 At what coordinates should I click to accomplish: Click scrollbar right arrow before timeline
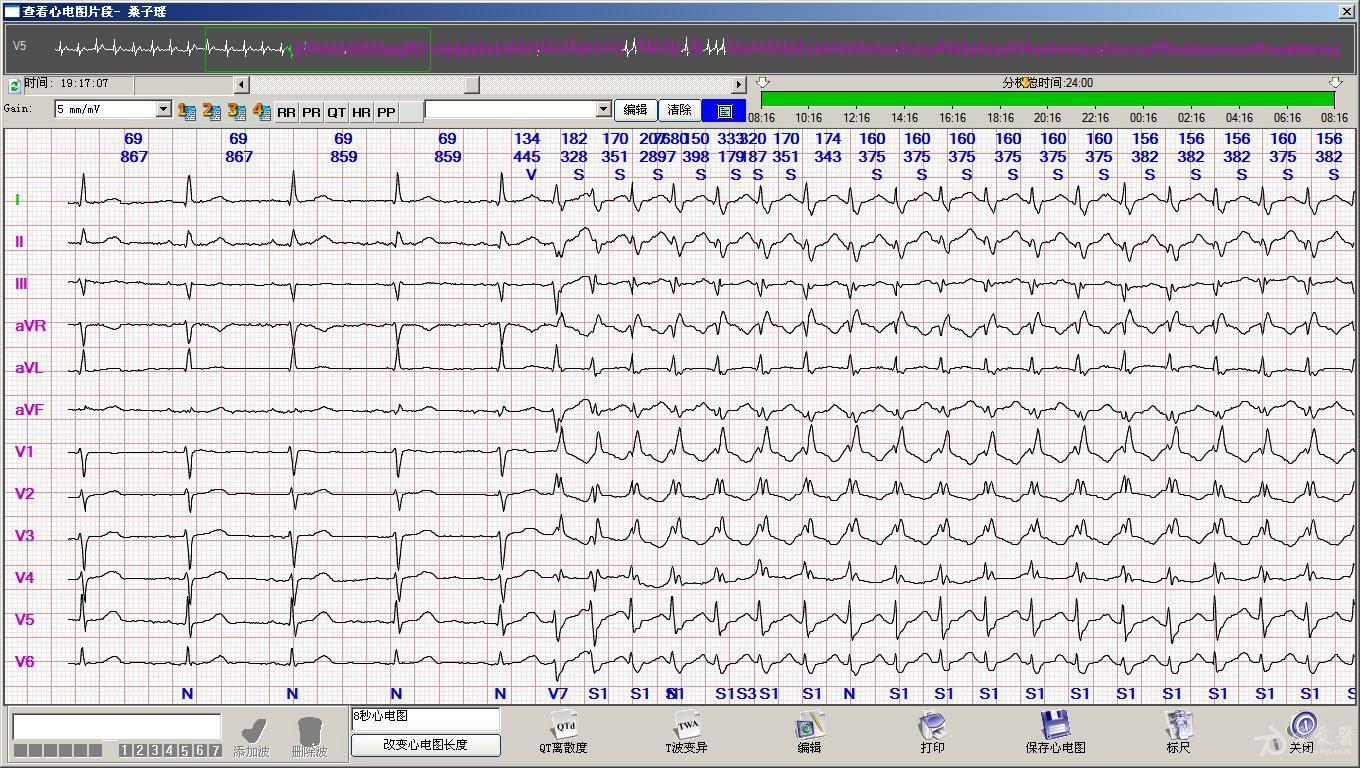(x=739, y=85)
